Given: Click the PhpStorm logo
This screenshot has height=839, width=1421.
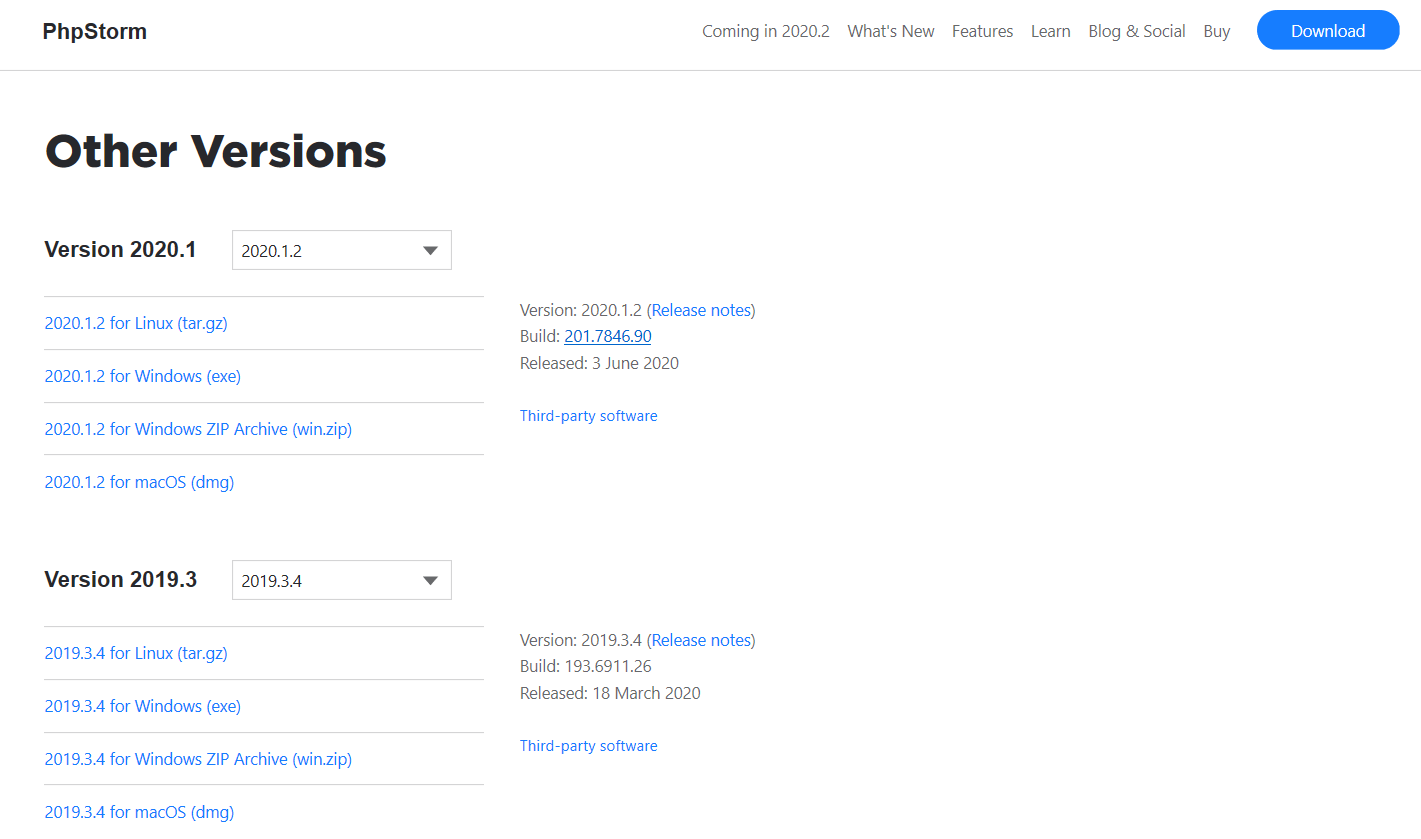Looking at the screenshot, I should (94, 31).
